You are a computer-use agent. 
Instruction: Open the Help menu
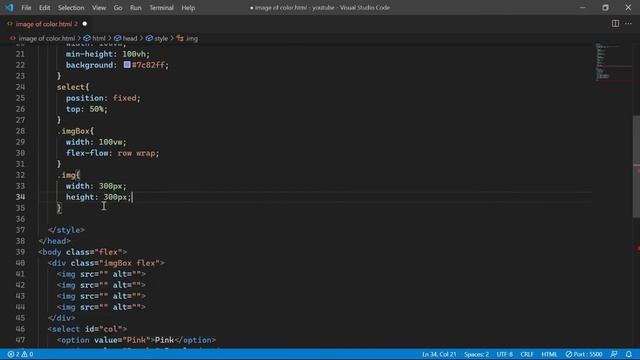(x=188, y=8)
